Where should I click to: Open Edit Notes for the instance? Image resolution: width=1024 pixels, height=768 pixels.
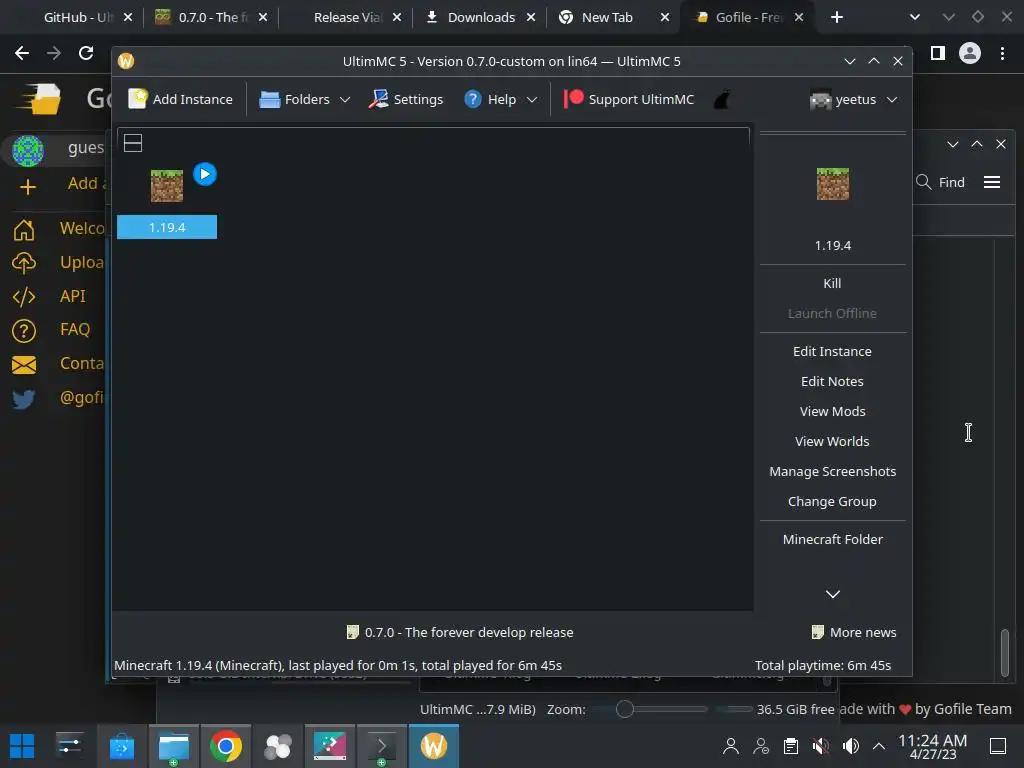pyautogui.click(x=832, y=381)
